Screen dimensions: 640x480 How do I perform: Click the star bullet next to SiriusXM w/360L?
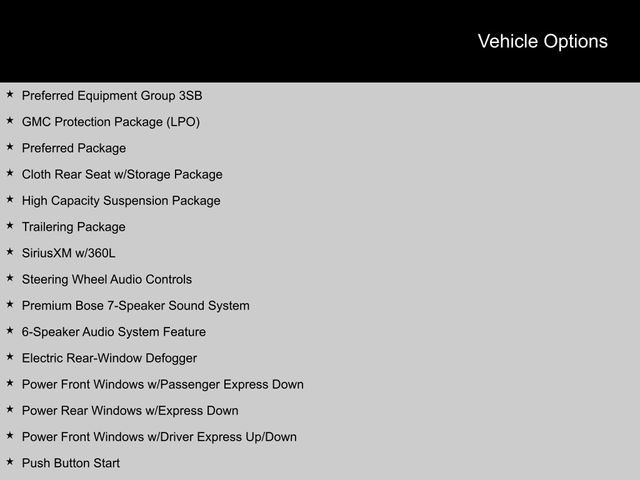[10, 252]
